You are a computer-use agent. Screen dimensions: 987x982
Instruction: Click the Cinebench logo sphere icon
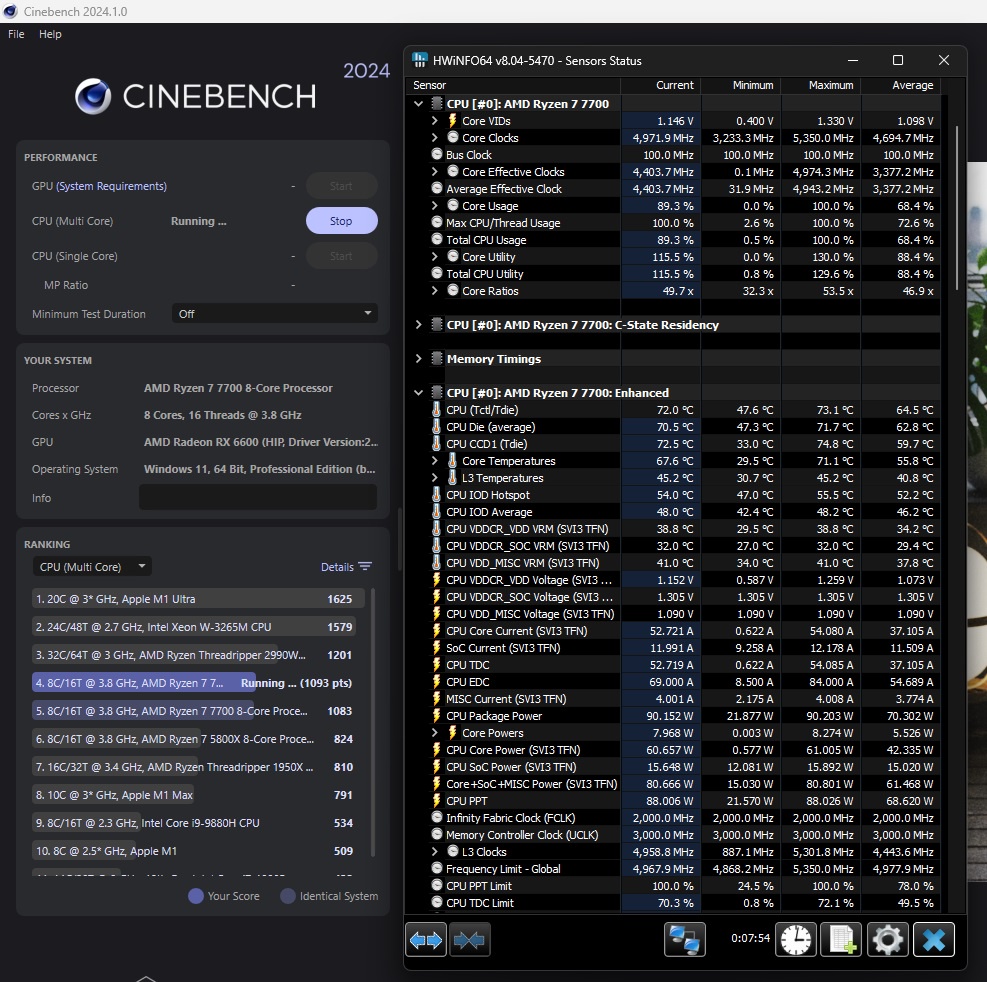tap(93, 96)
